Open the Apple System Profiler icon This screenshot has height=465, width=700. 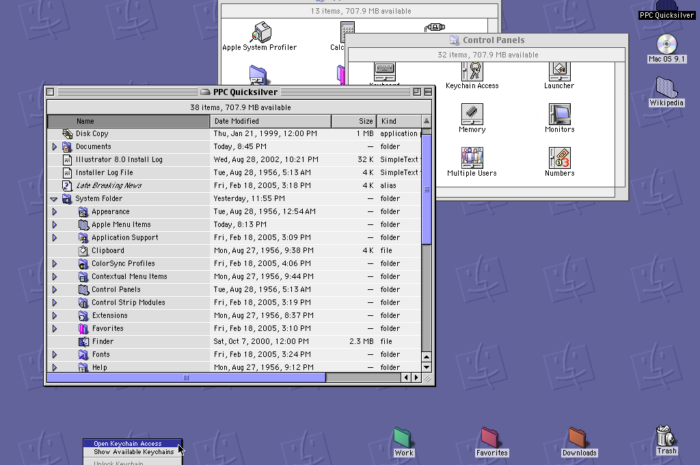[262, 32]
